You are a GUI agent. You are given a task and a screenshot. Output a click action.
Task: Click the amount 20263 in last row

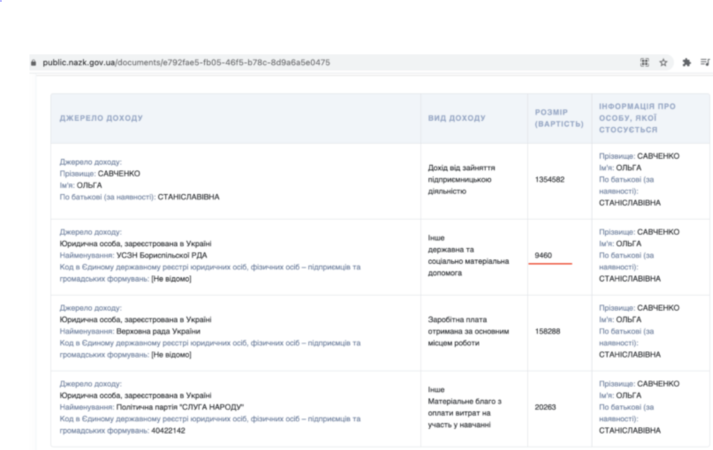[545, 407]
